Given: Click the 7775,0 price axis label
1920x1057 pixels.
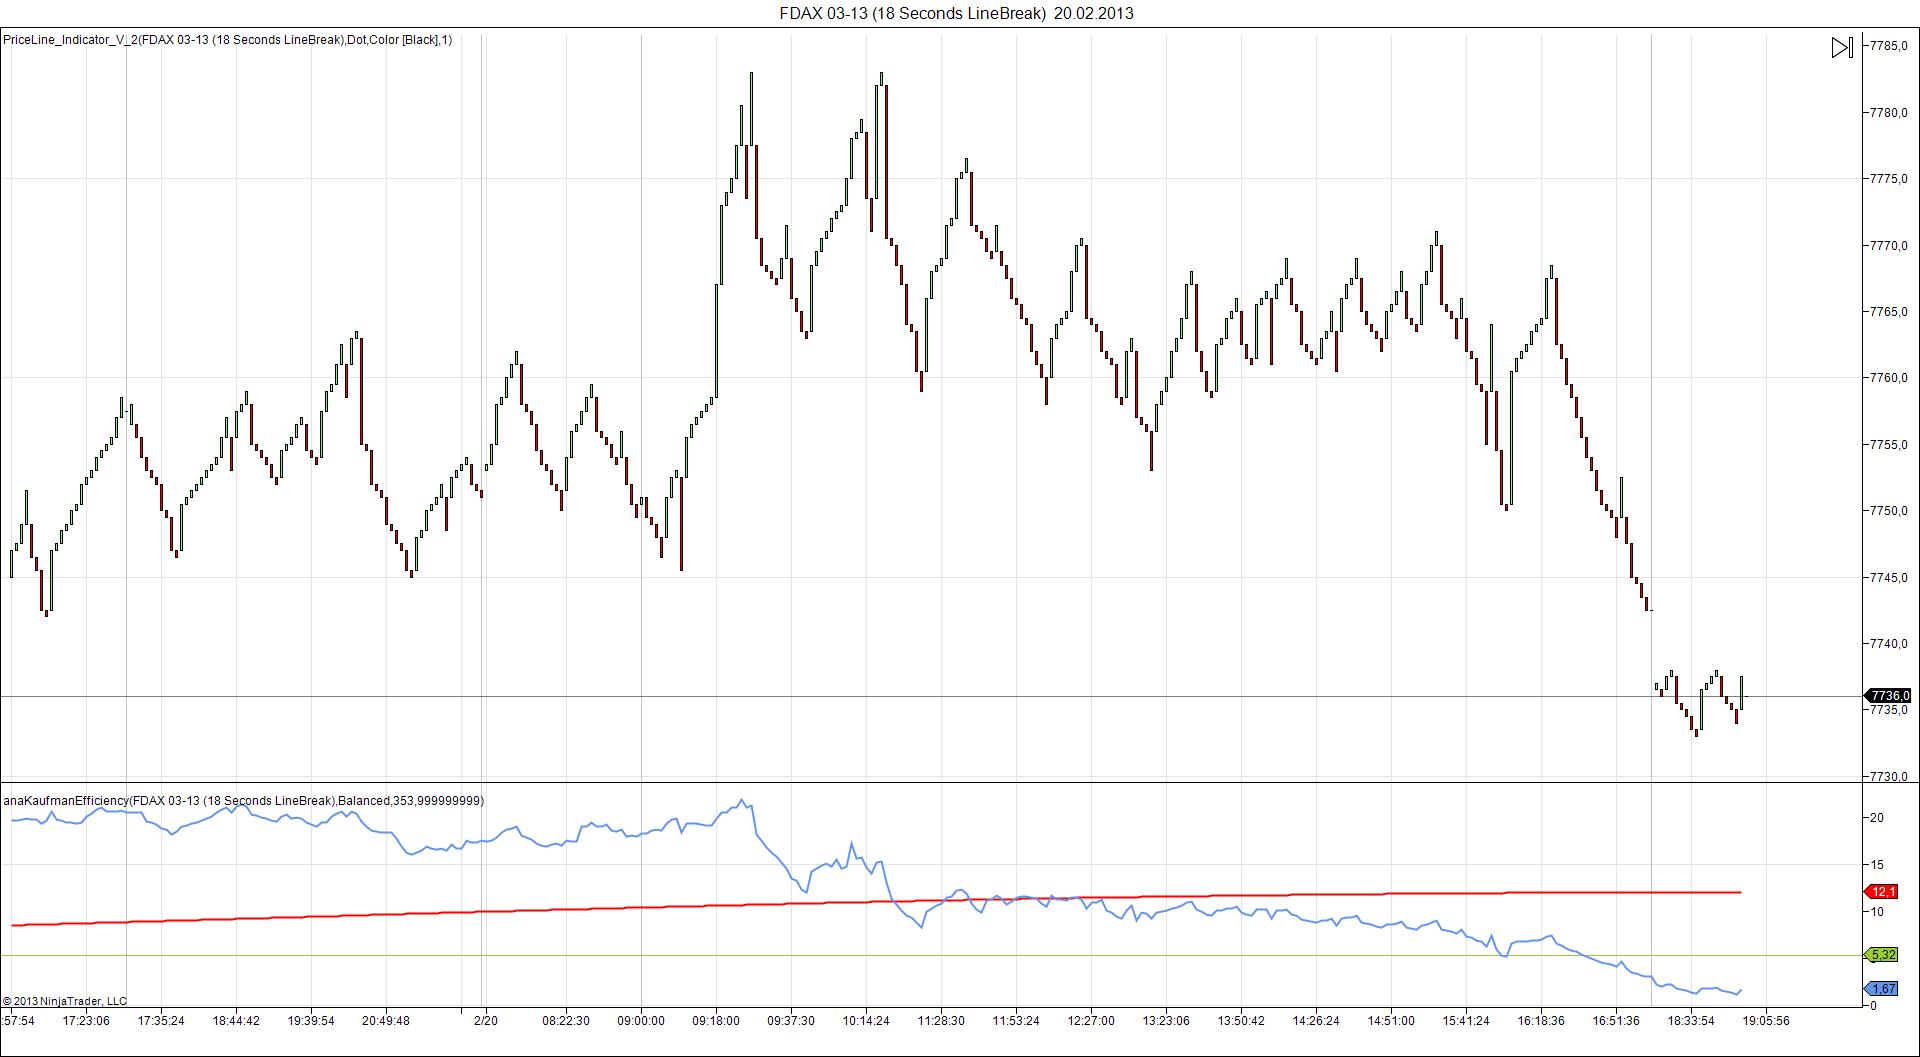Looking at the screenshot, I should tap(1890, 179).
